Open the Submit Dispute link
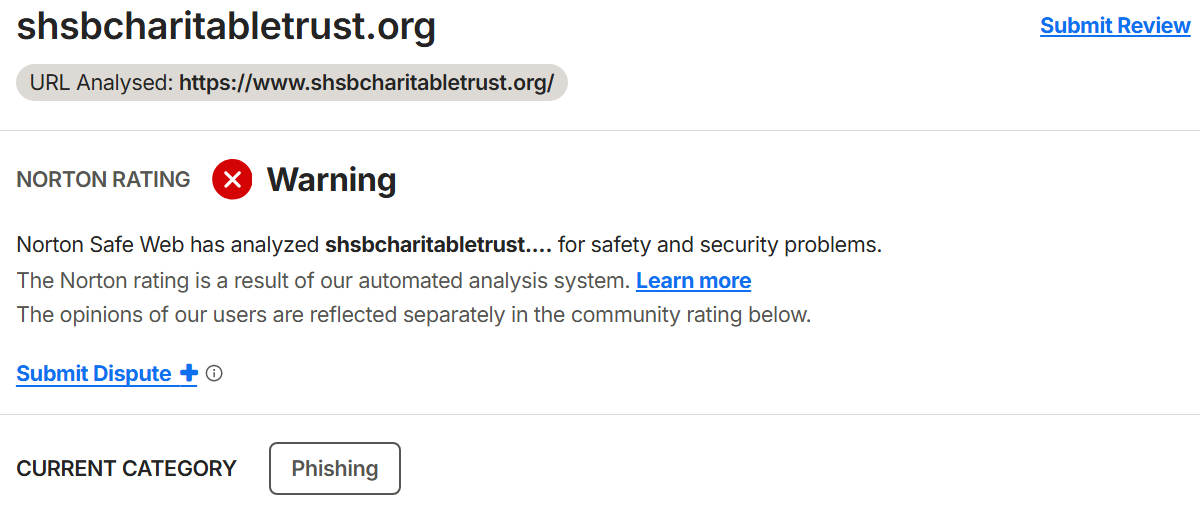The width and height of the screenshot is (1200, 507). point(94,373)
